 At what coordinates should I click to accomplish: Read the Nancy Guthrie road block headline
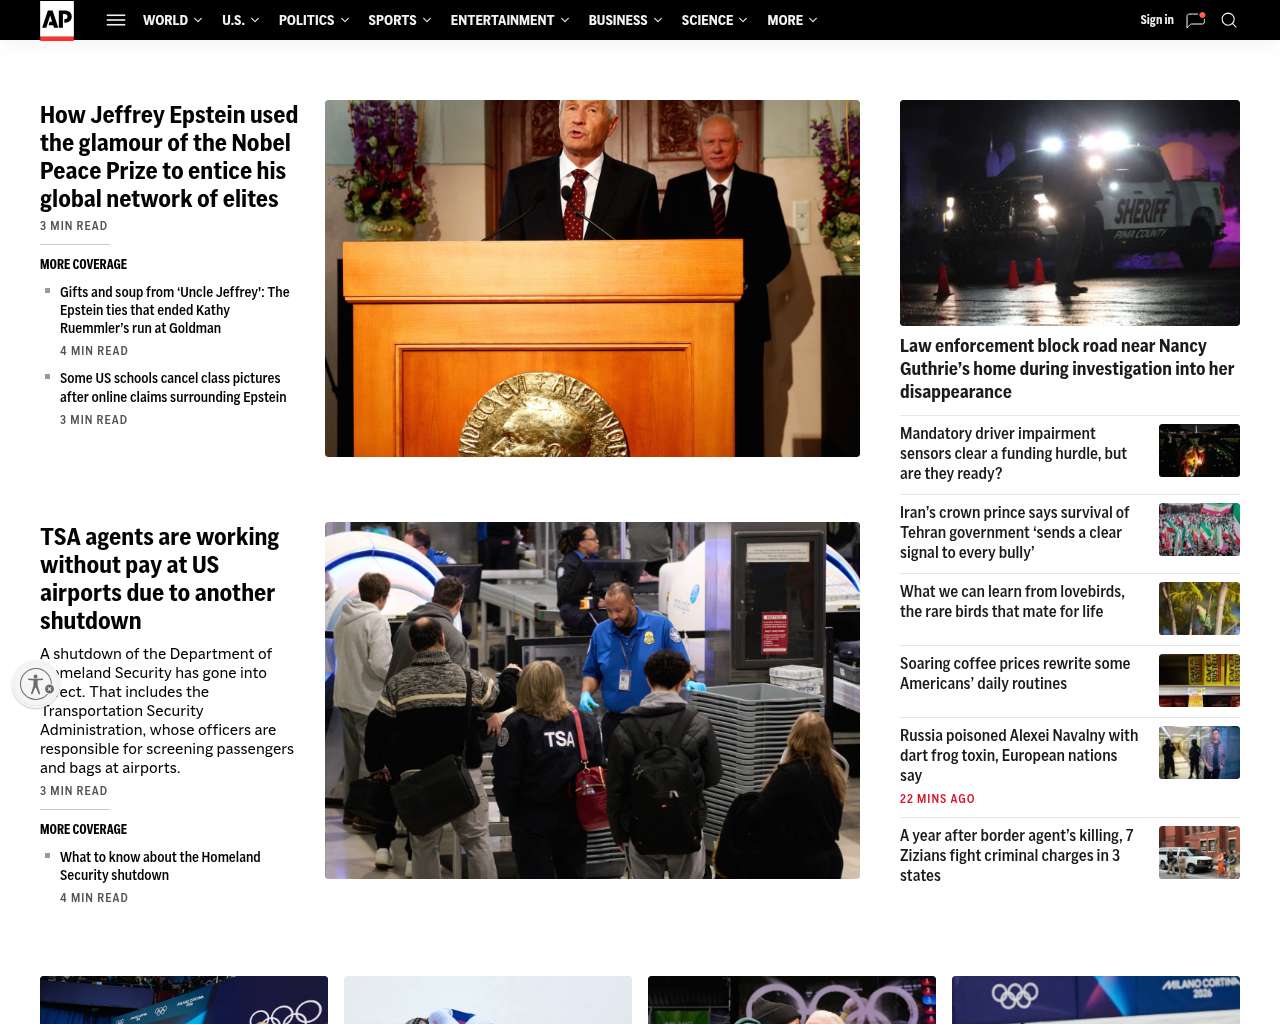pyautogui.click(x=1067, y=369)
